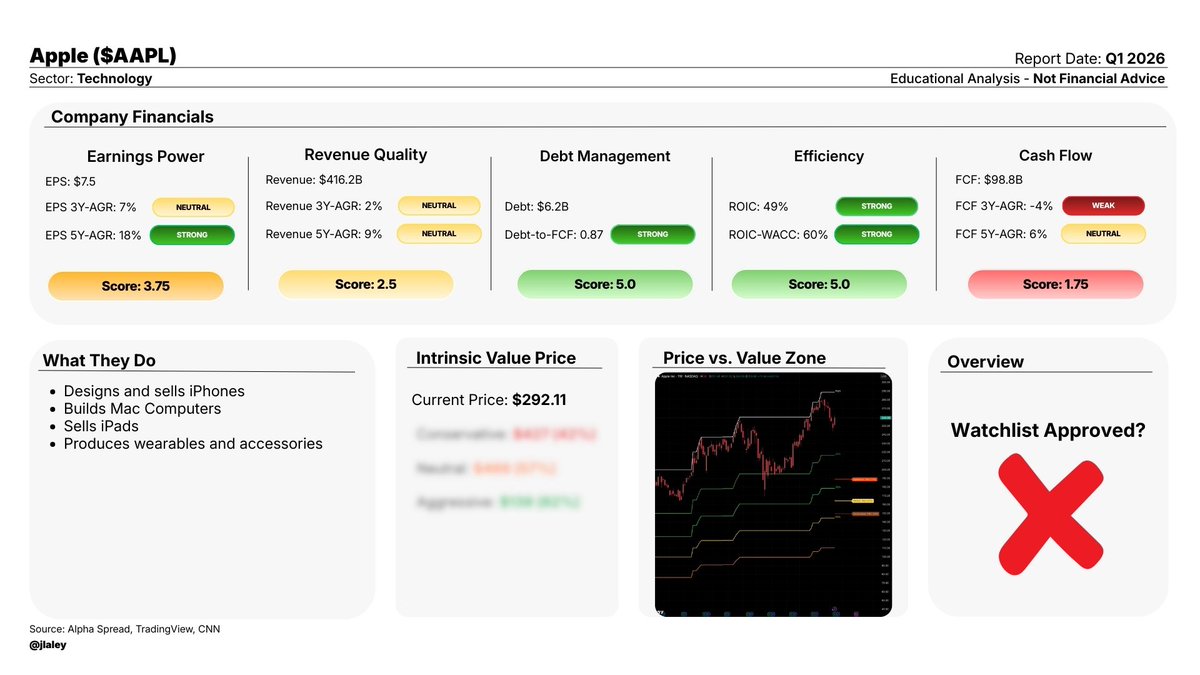Screen dimensions: 1200x675
Task: Click the Score: 2.5 pill
Action: pos(365,284)
